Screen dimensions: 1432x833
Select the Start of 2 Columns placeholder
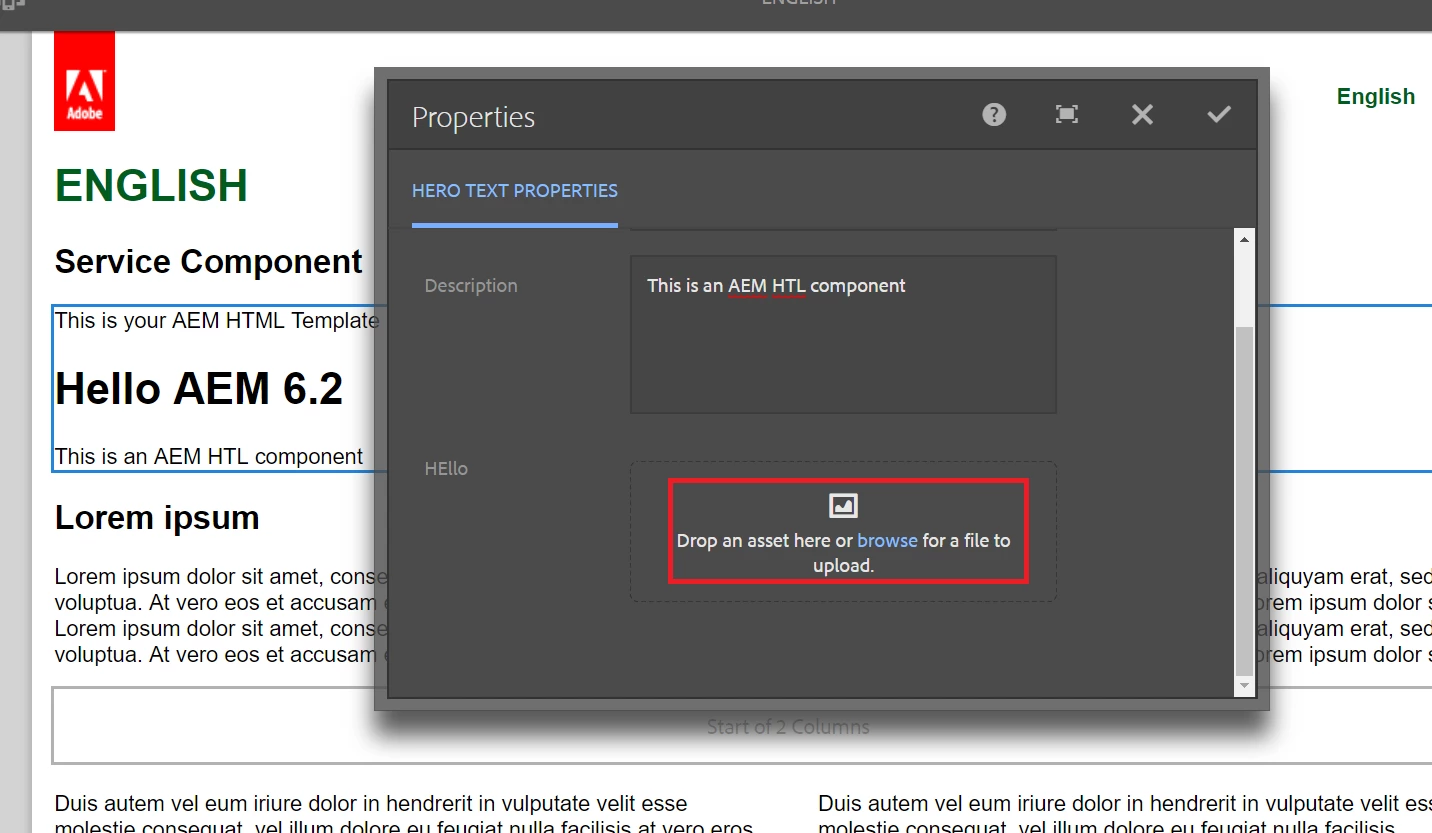(x=742, y=726)
